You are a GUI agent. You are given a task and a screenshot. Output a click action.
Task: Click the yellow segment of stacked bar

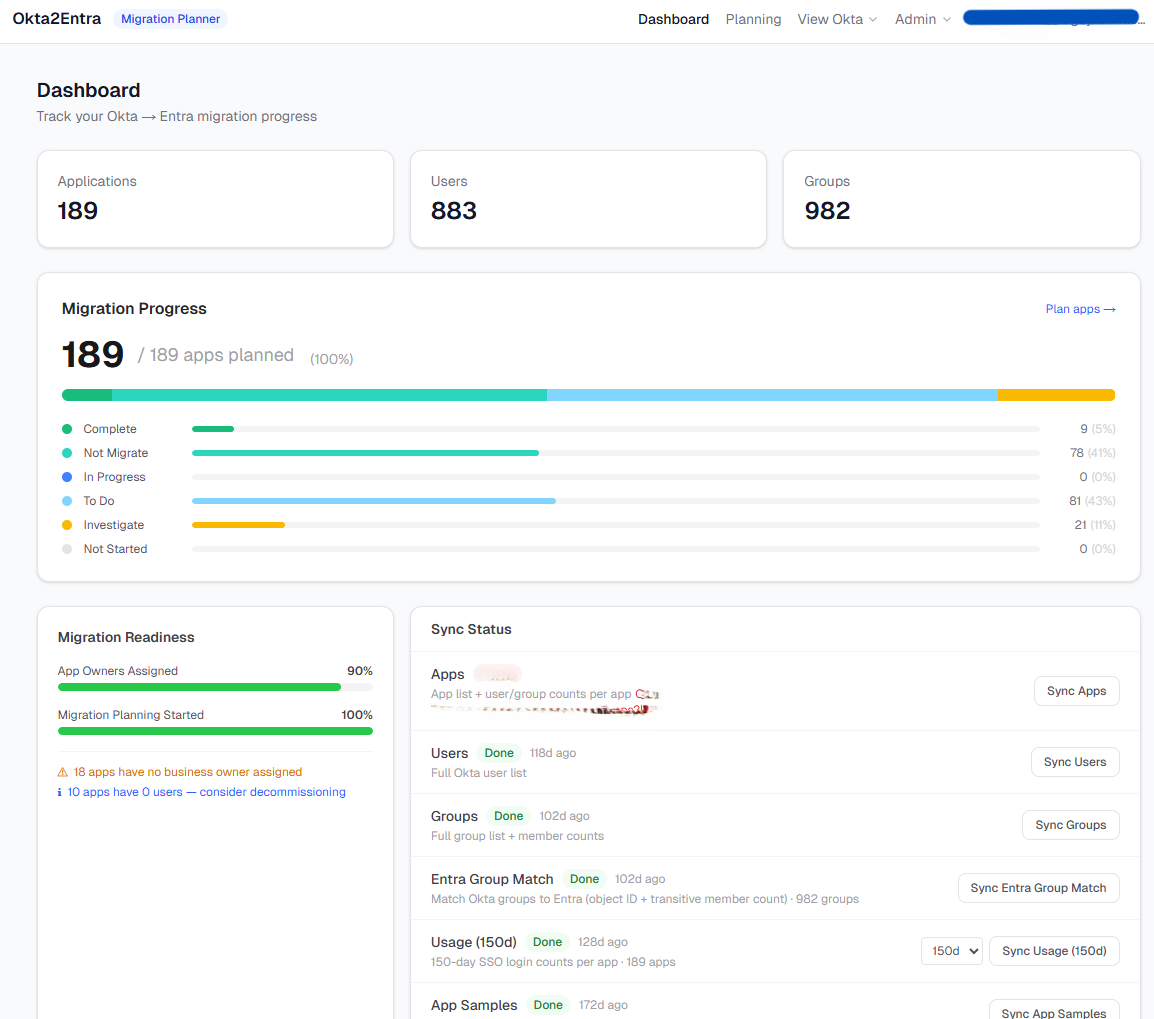[1056, 395]
